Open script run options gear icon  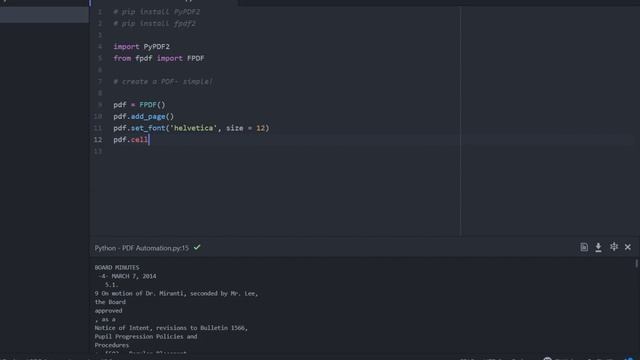coord(614,247)
